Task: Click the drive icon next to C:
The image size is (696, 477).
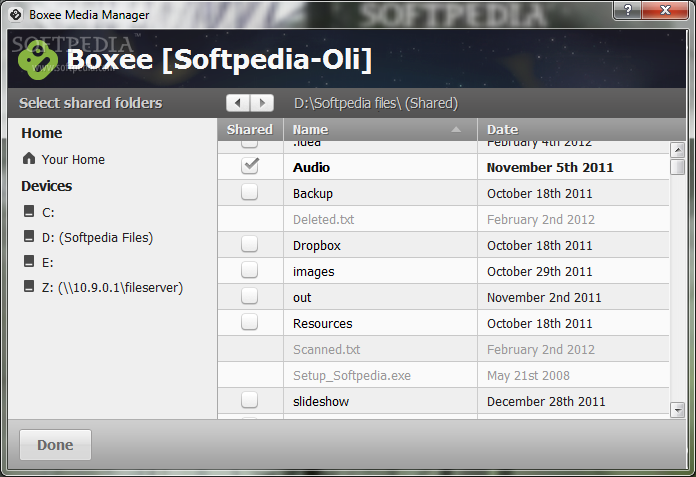Action: point(29,211)
